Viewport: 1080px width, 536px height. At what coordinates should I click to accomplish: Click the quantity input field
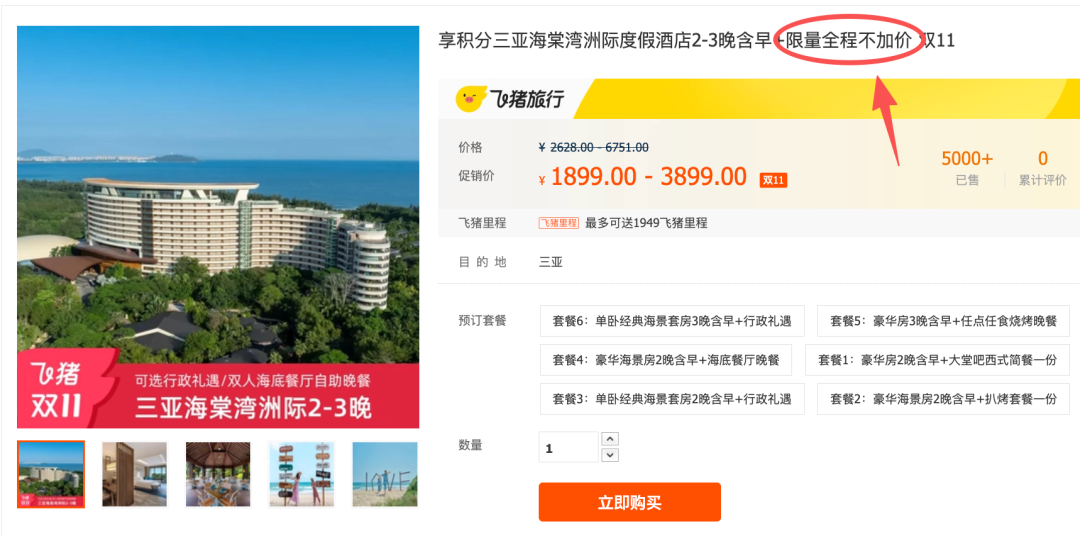tap(569, 447)
